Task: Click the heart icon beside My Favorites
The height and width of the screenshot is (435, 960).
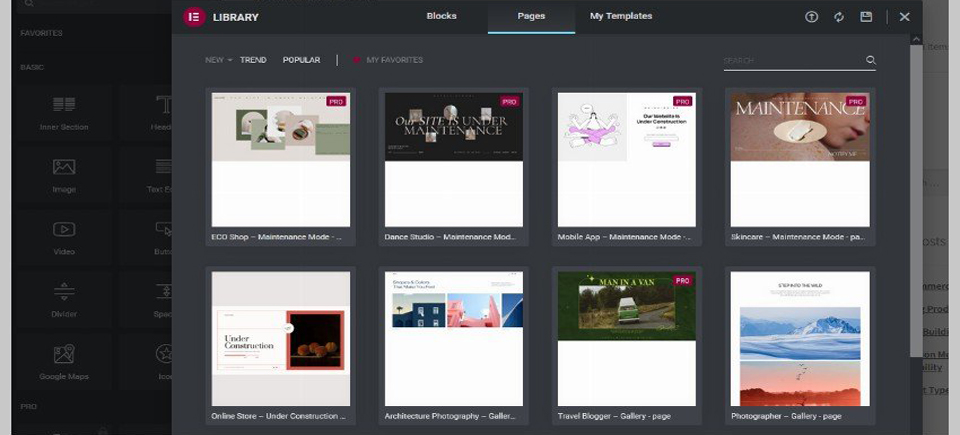Action: [x=357, y=60]
